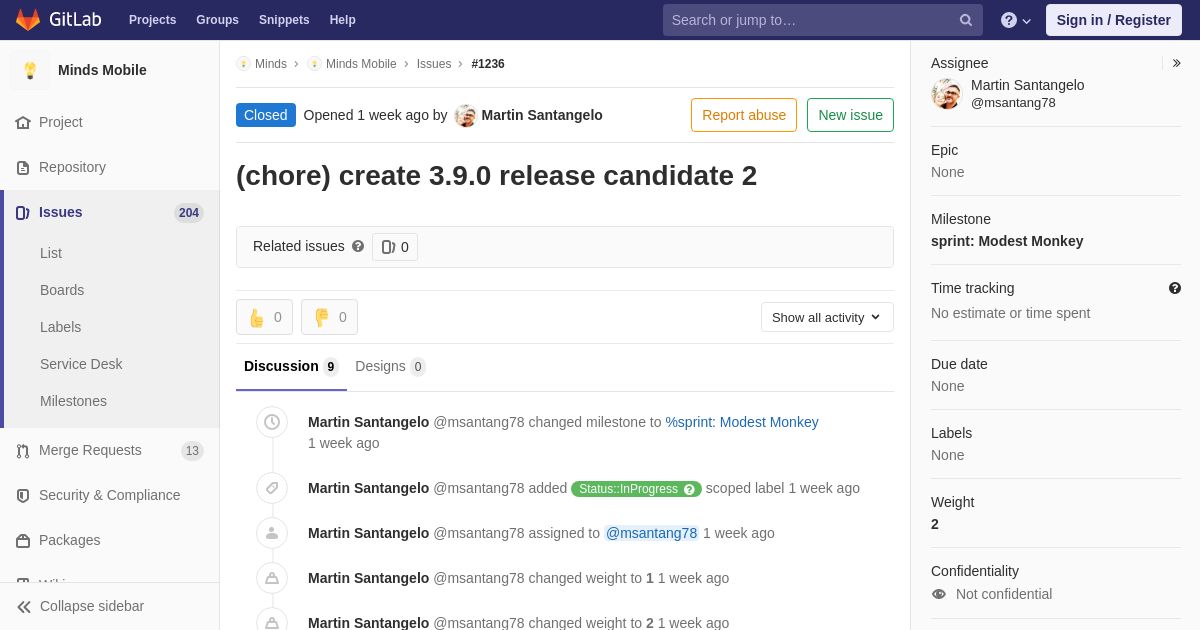Click the Report abuse button
Image resolution: width=1200 pixels, height=630 pixels.
[x=744, y=115]
